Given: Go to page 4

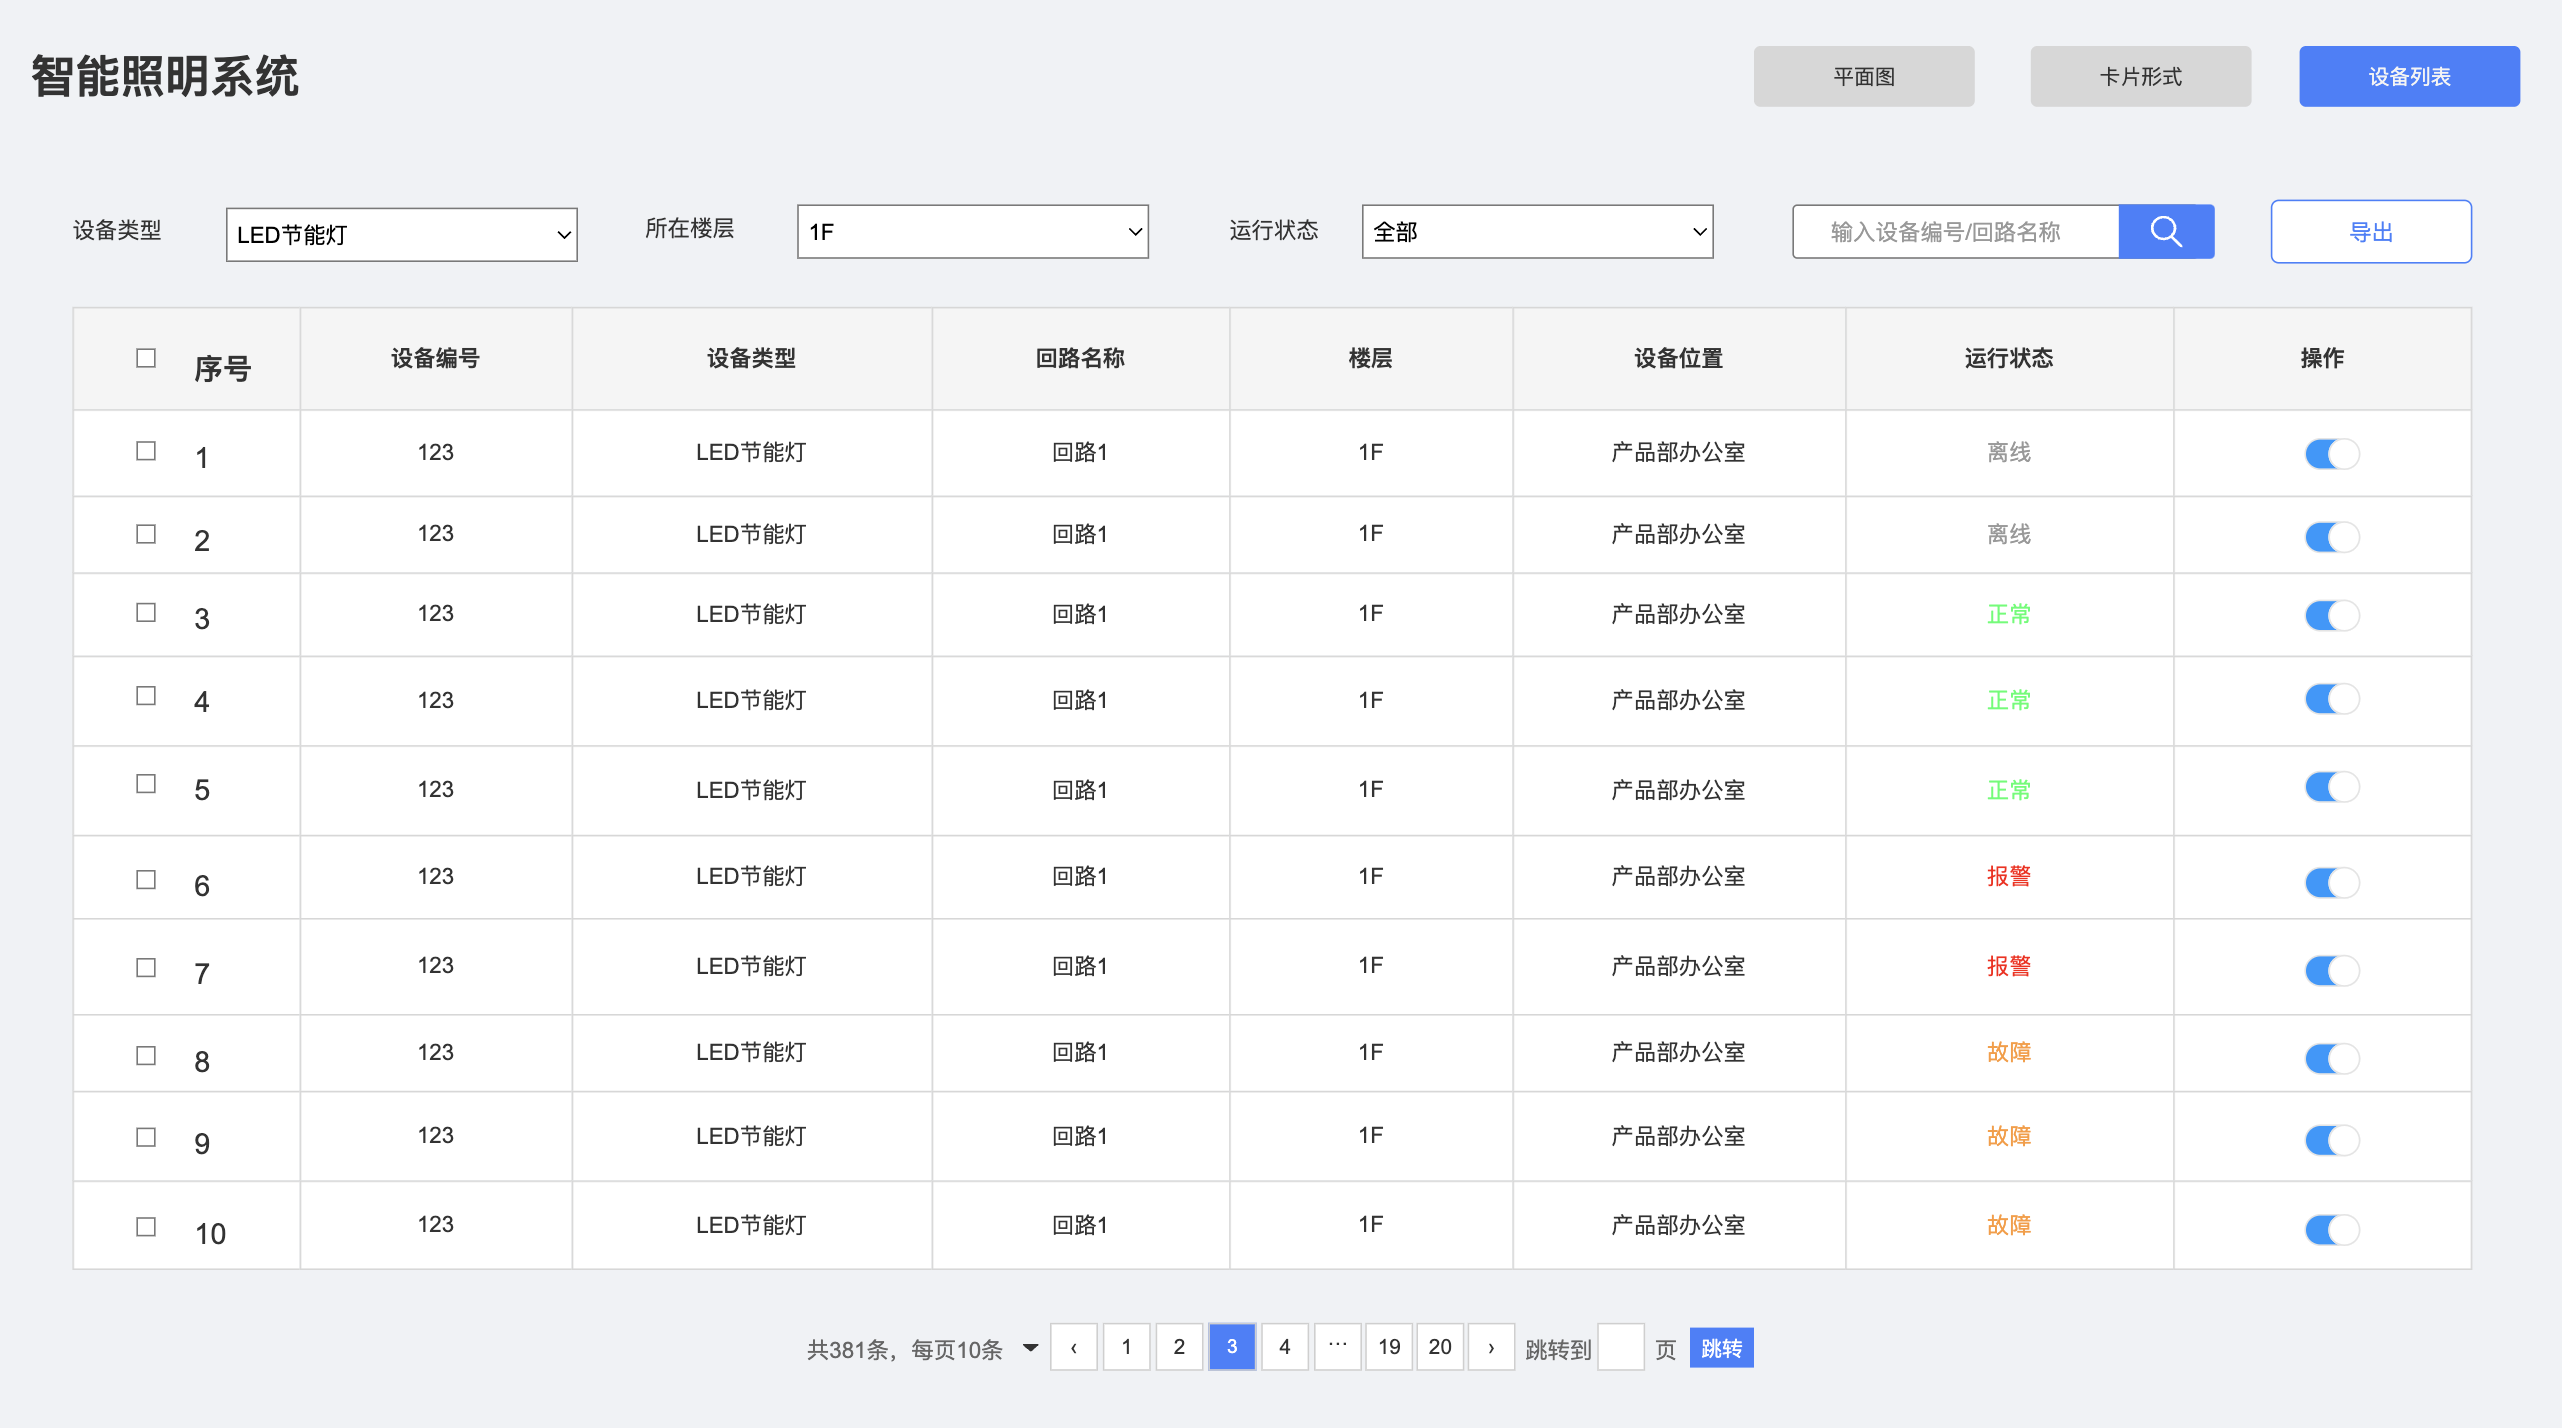Looking at the screenshot, I should (x=1284, y=1347).
